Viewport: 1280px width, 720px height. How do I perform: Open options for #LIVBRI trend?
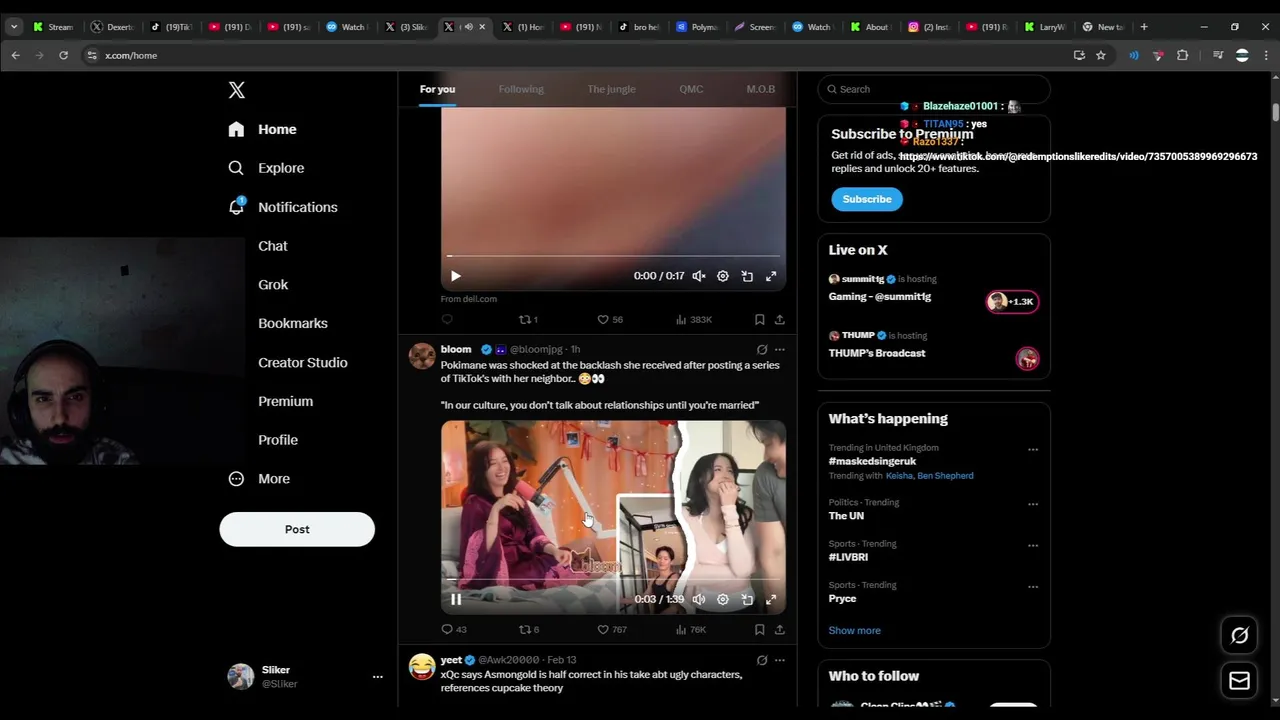[1033, 546]
